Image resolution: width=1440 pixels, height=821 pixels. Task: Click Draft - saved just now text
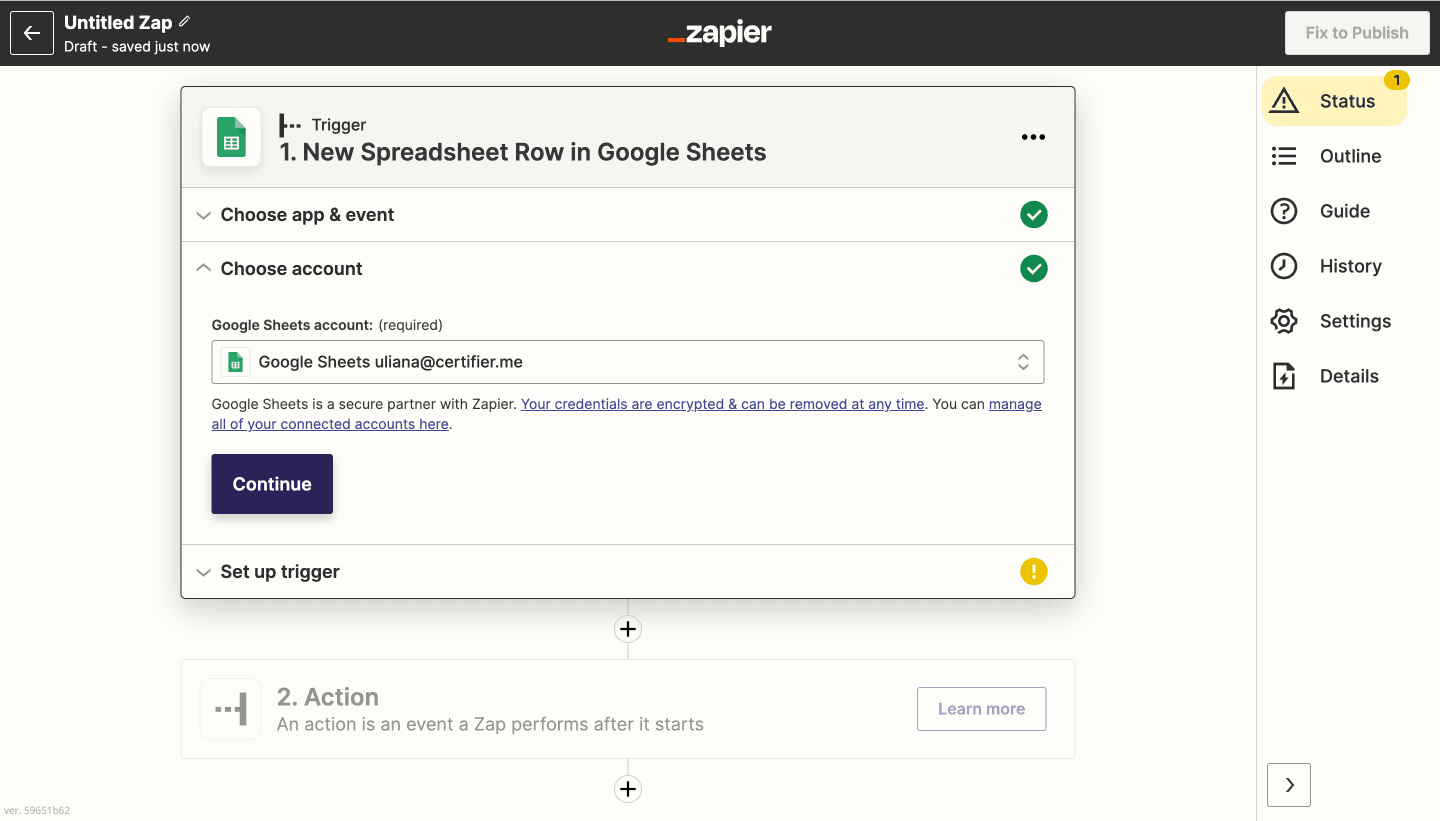137,46
